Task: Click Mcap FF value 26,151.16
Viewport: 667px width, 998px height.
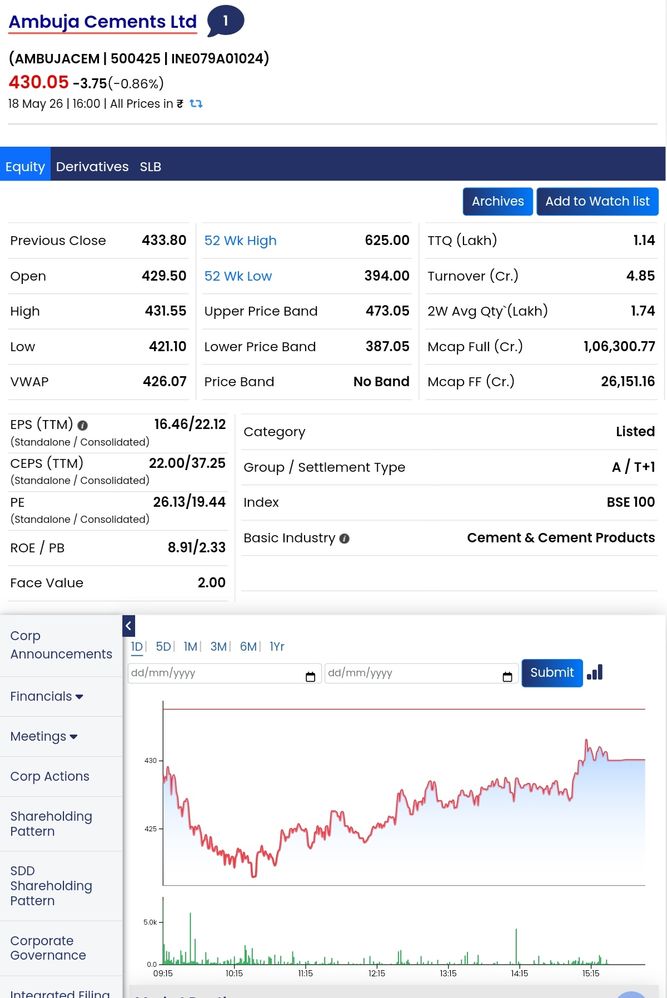Action: point(628,382)
